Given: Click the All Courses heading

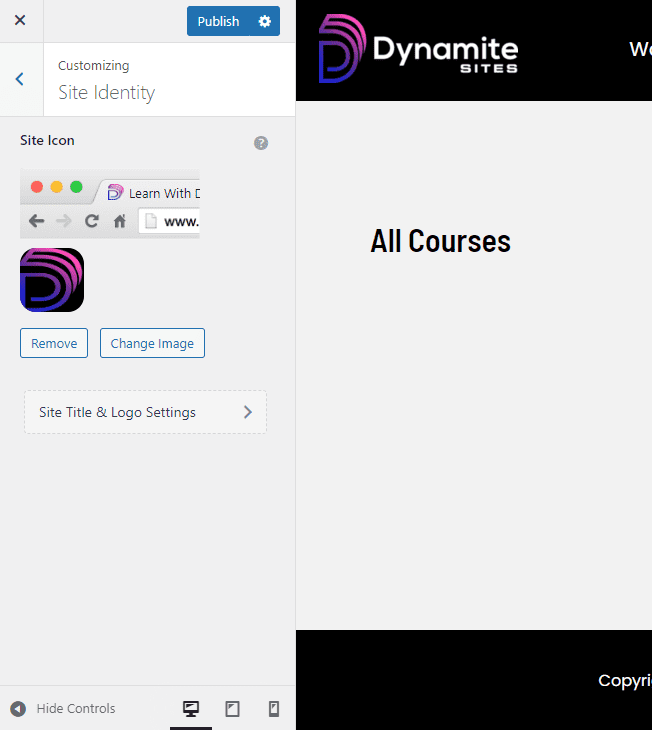Looking at the screenshot, I should tap(440, 241).
